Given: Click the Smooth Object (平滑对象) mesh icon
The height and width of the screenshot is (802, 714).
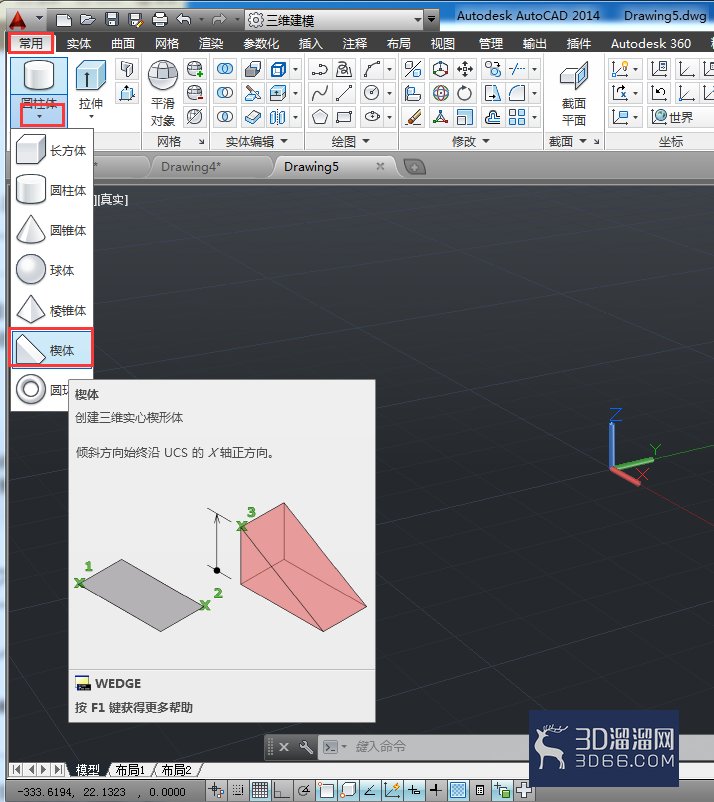Looking at the screenshot, I should point(163,76).
